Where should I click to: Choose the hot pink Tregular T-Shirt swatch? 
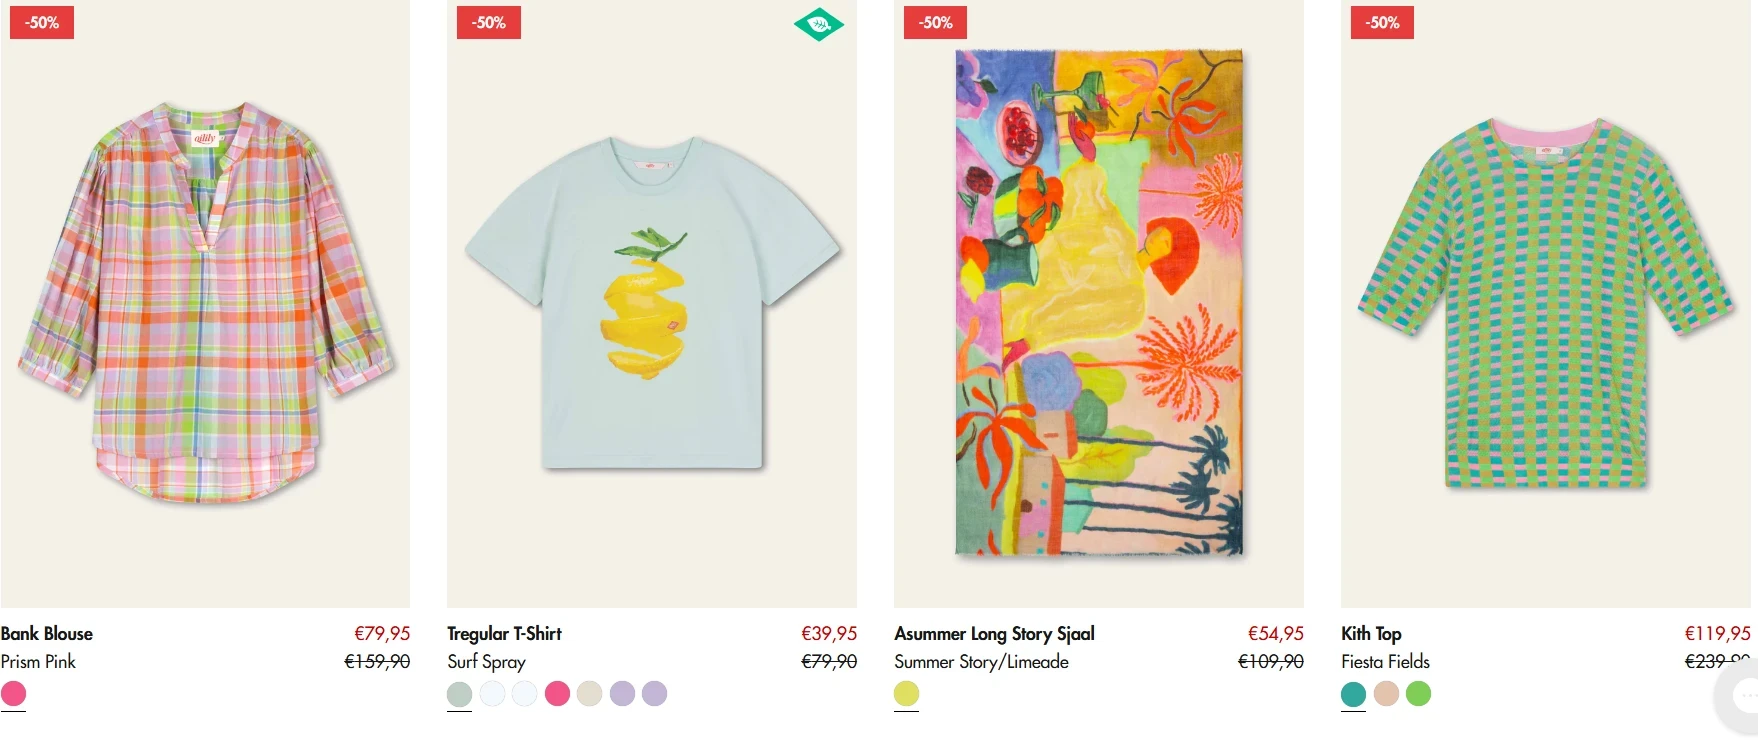557,693
